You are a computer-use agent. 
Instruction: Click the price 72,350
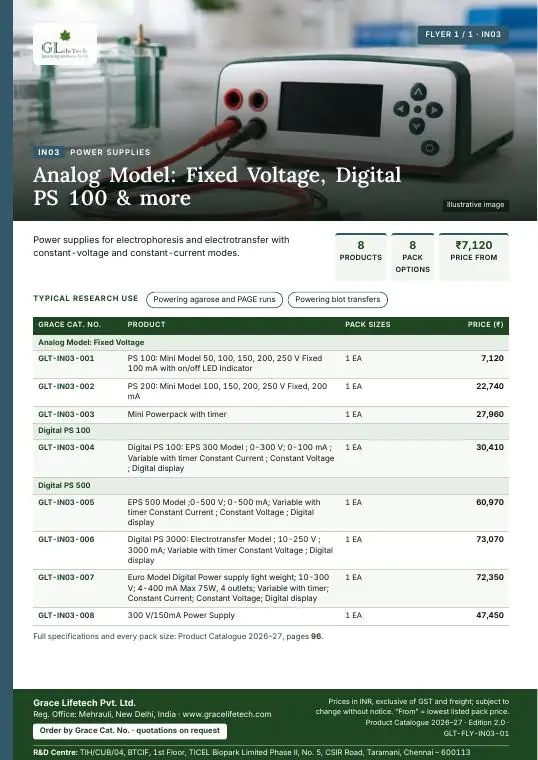(490, 577)
